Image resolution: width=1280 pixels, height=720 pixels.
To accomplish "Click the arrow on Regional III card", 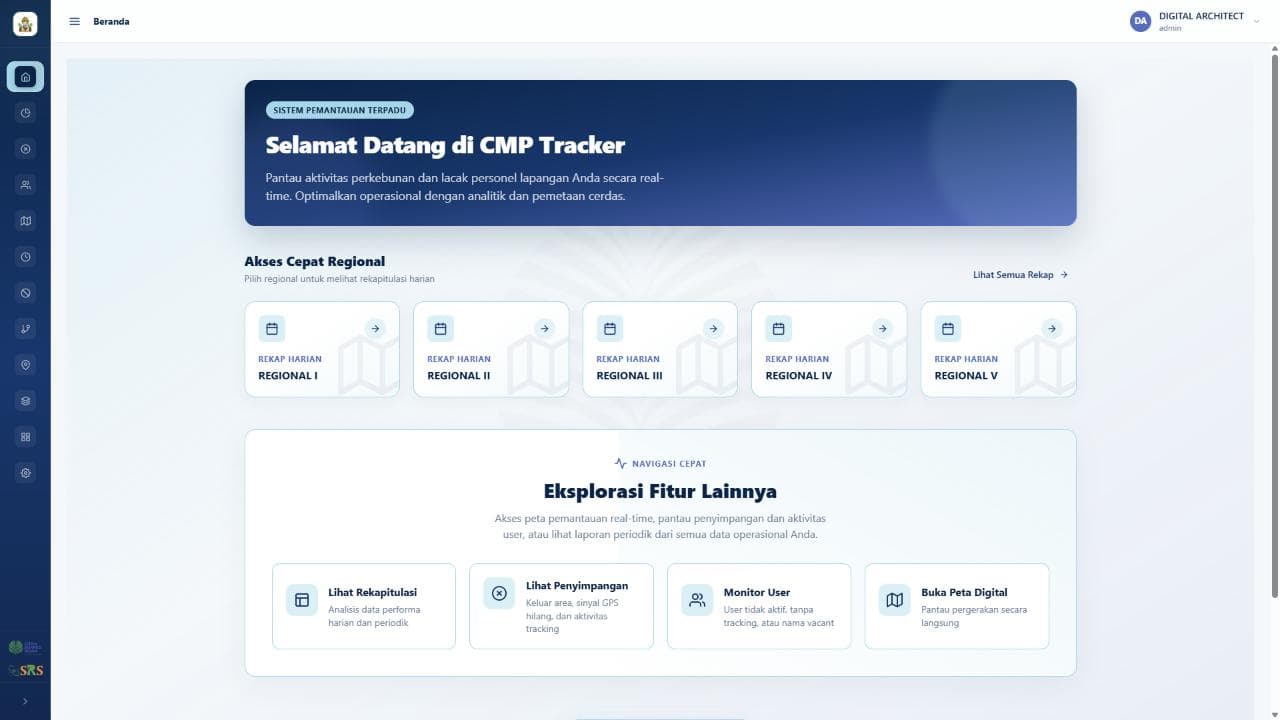I will (713, 328).
